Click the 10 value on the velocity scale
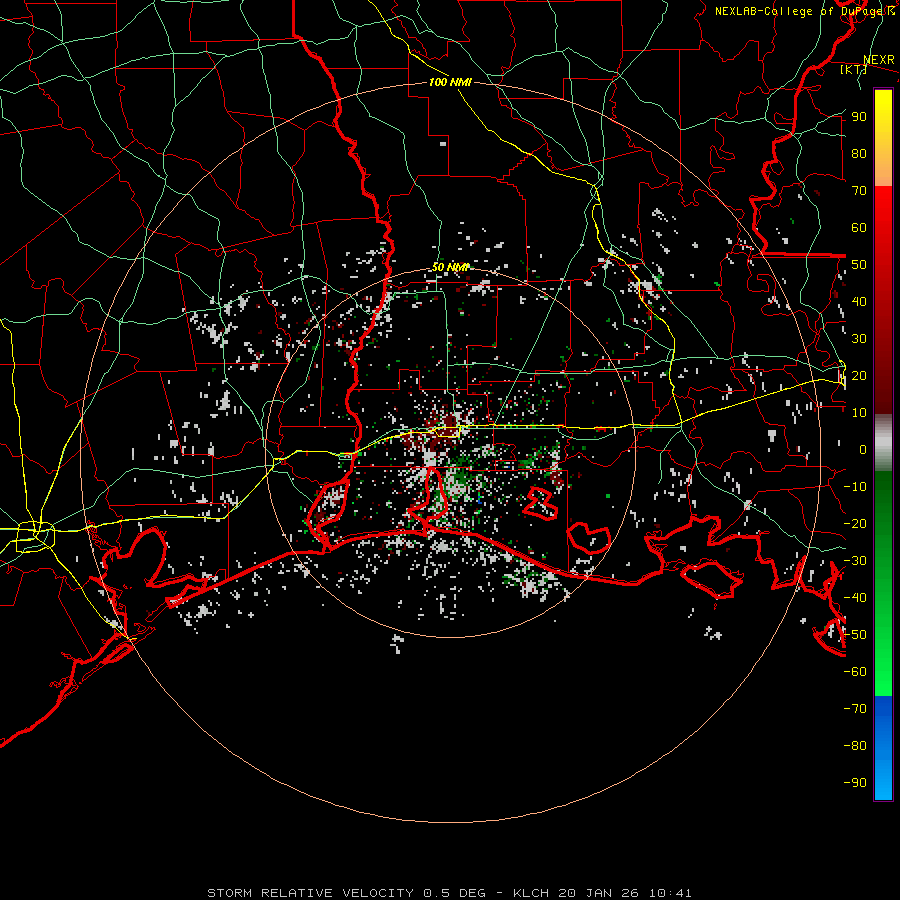The height and width of the screenshot is (900, 900). (x=859, y=413)
